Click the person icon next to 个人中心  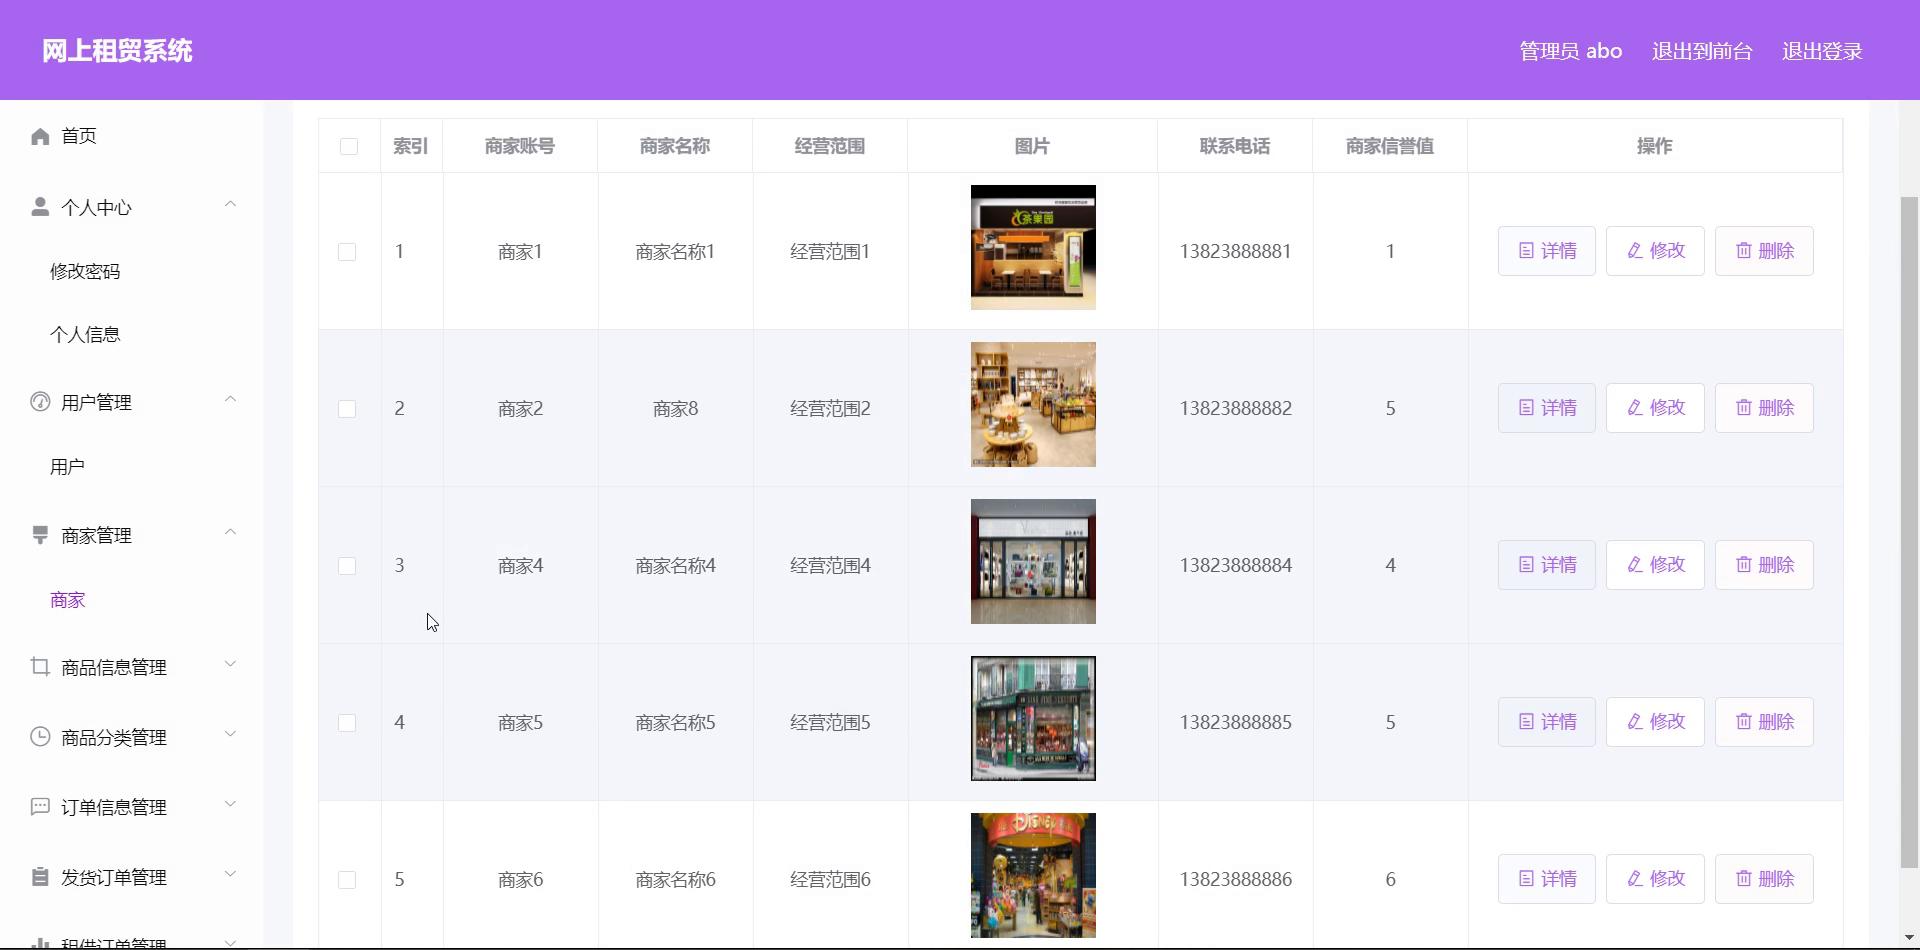[x=40, y=207]
